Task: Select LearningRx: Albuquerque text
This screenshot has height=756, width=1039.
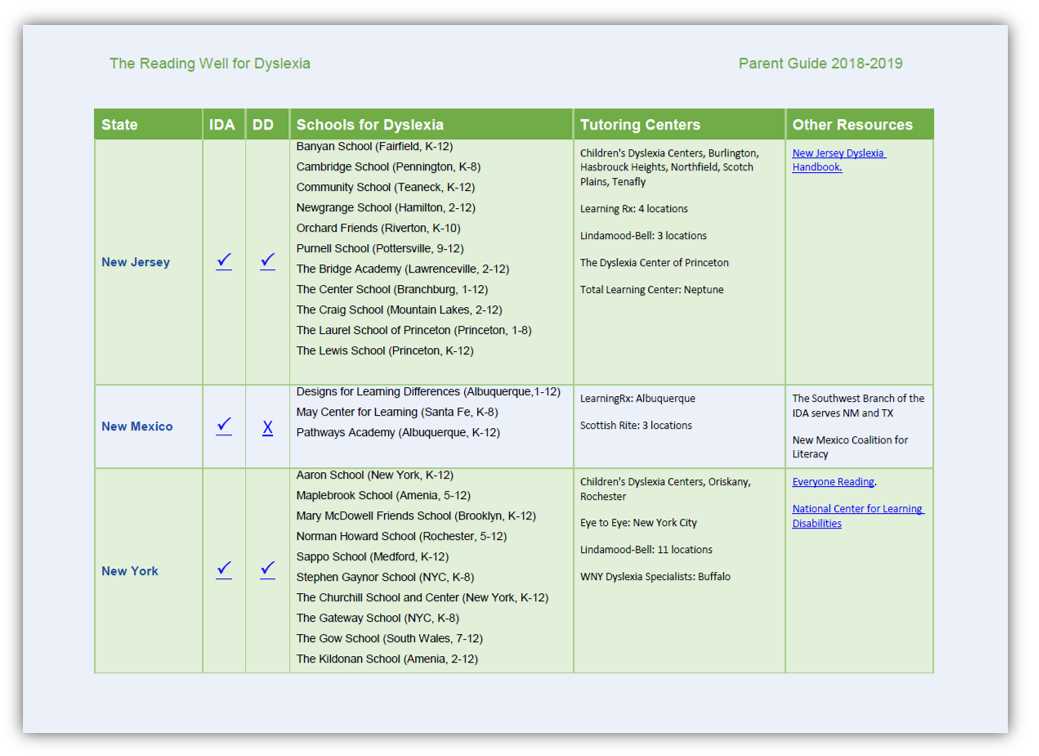Action: pyautogui.click(x=637, y=398)
